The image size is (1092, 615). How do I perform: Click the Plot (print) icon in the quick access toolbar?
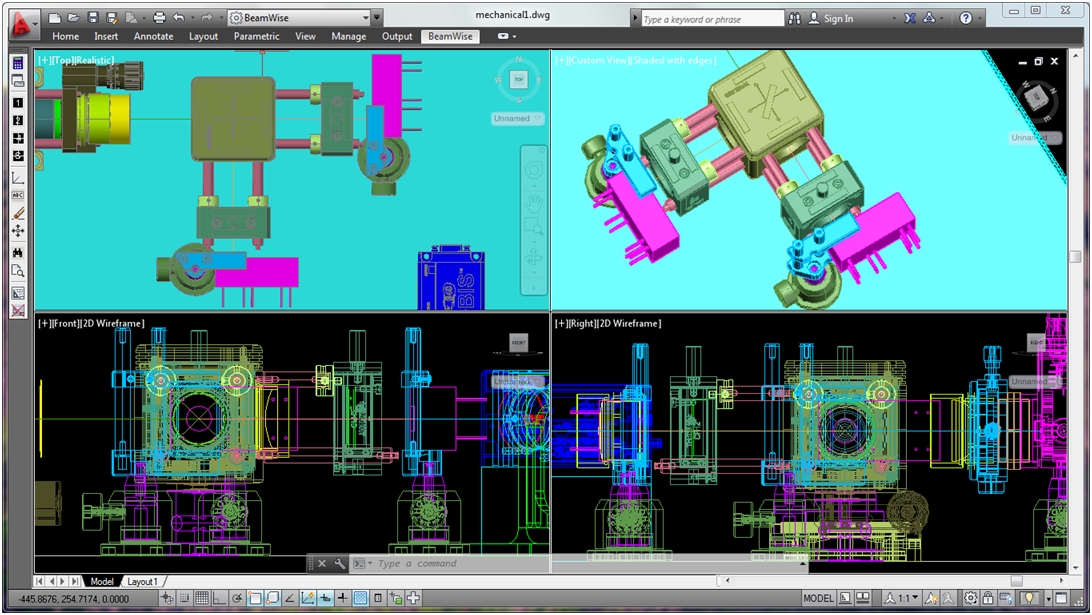tap(159, 18)
